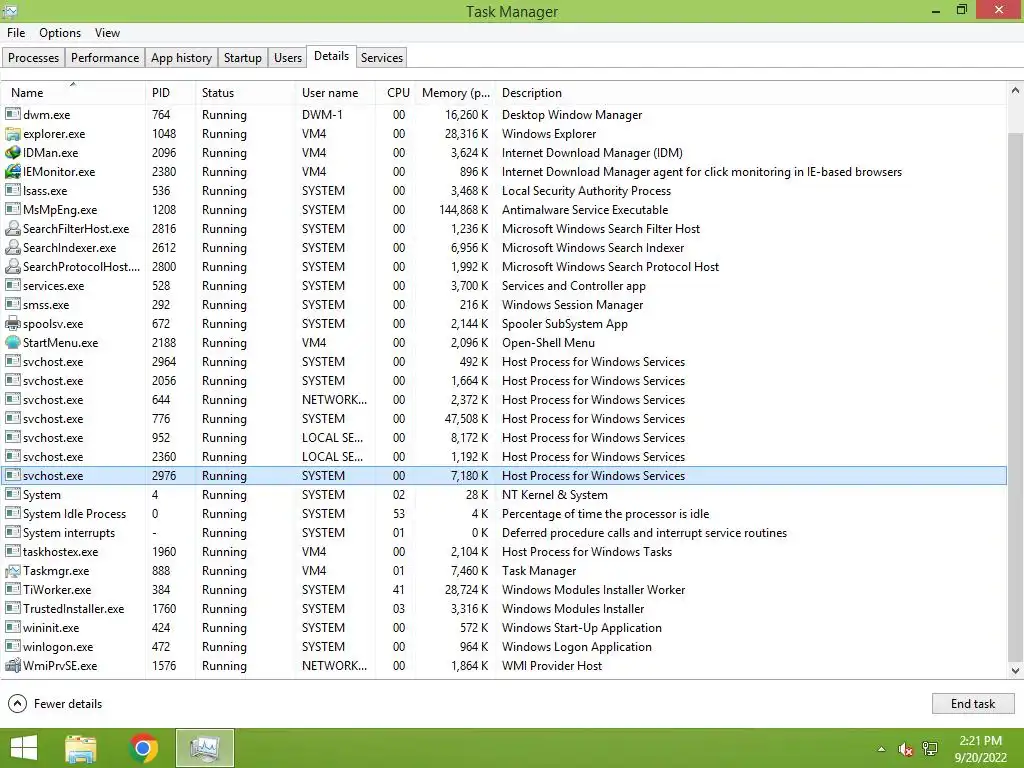
Task: Switch to the App history tab
Action: click(x=181, y=57)
